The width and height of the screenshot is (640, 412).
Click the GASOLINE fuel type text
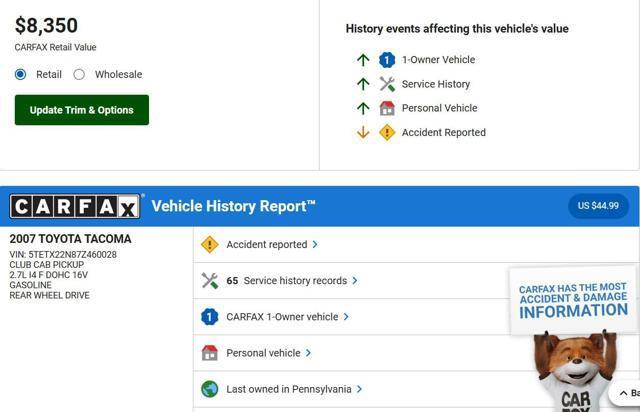coord(31,285)
